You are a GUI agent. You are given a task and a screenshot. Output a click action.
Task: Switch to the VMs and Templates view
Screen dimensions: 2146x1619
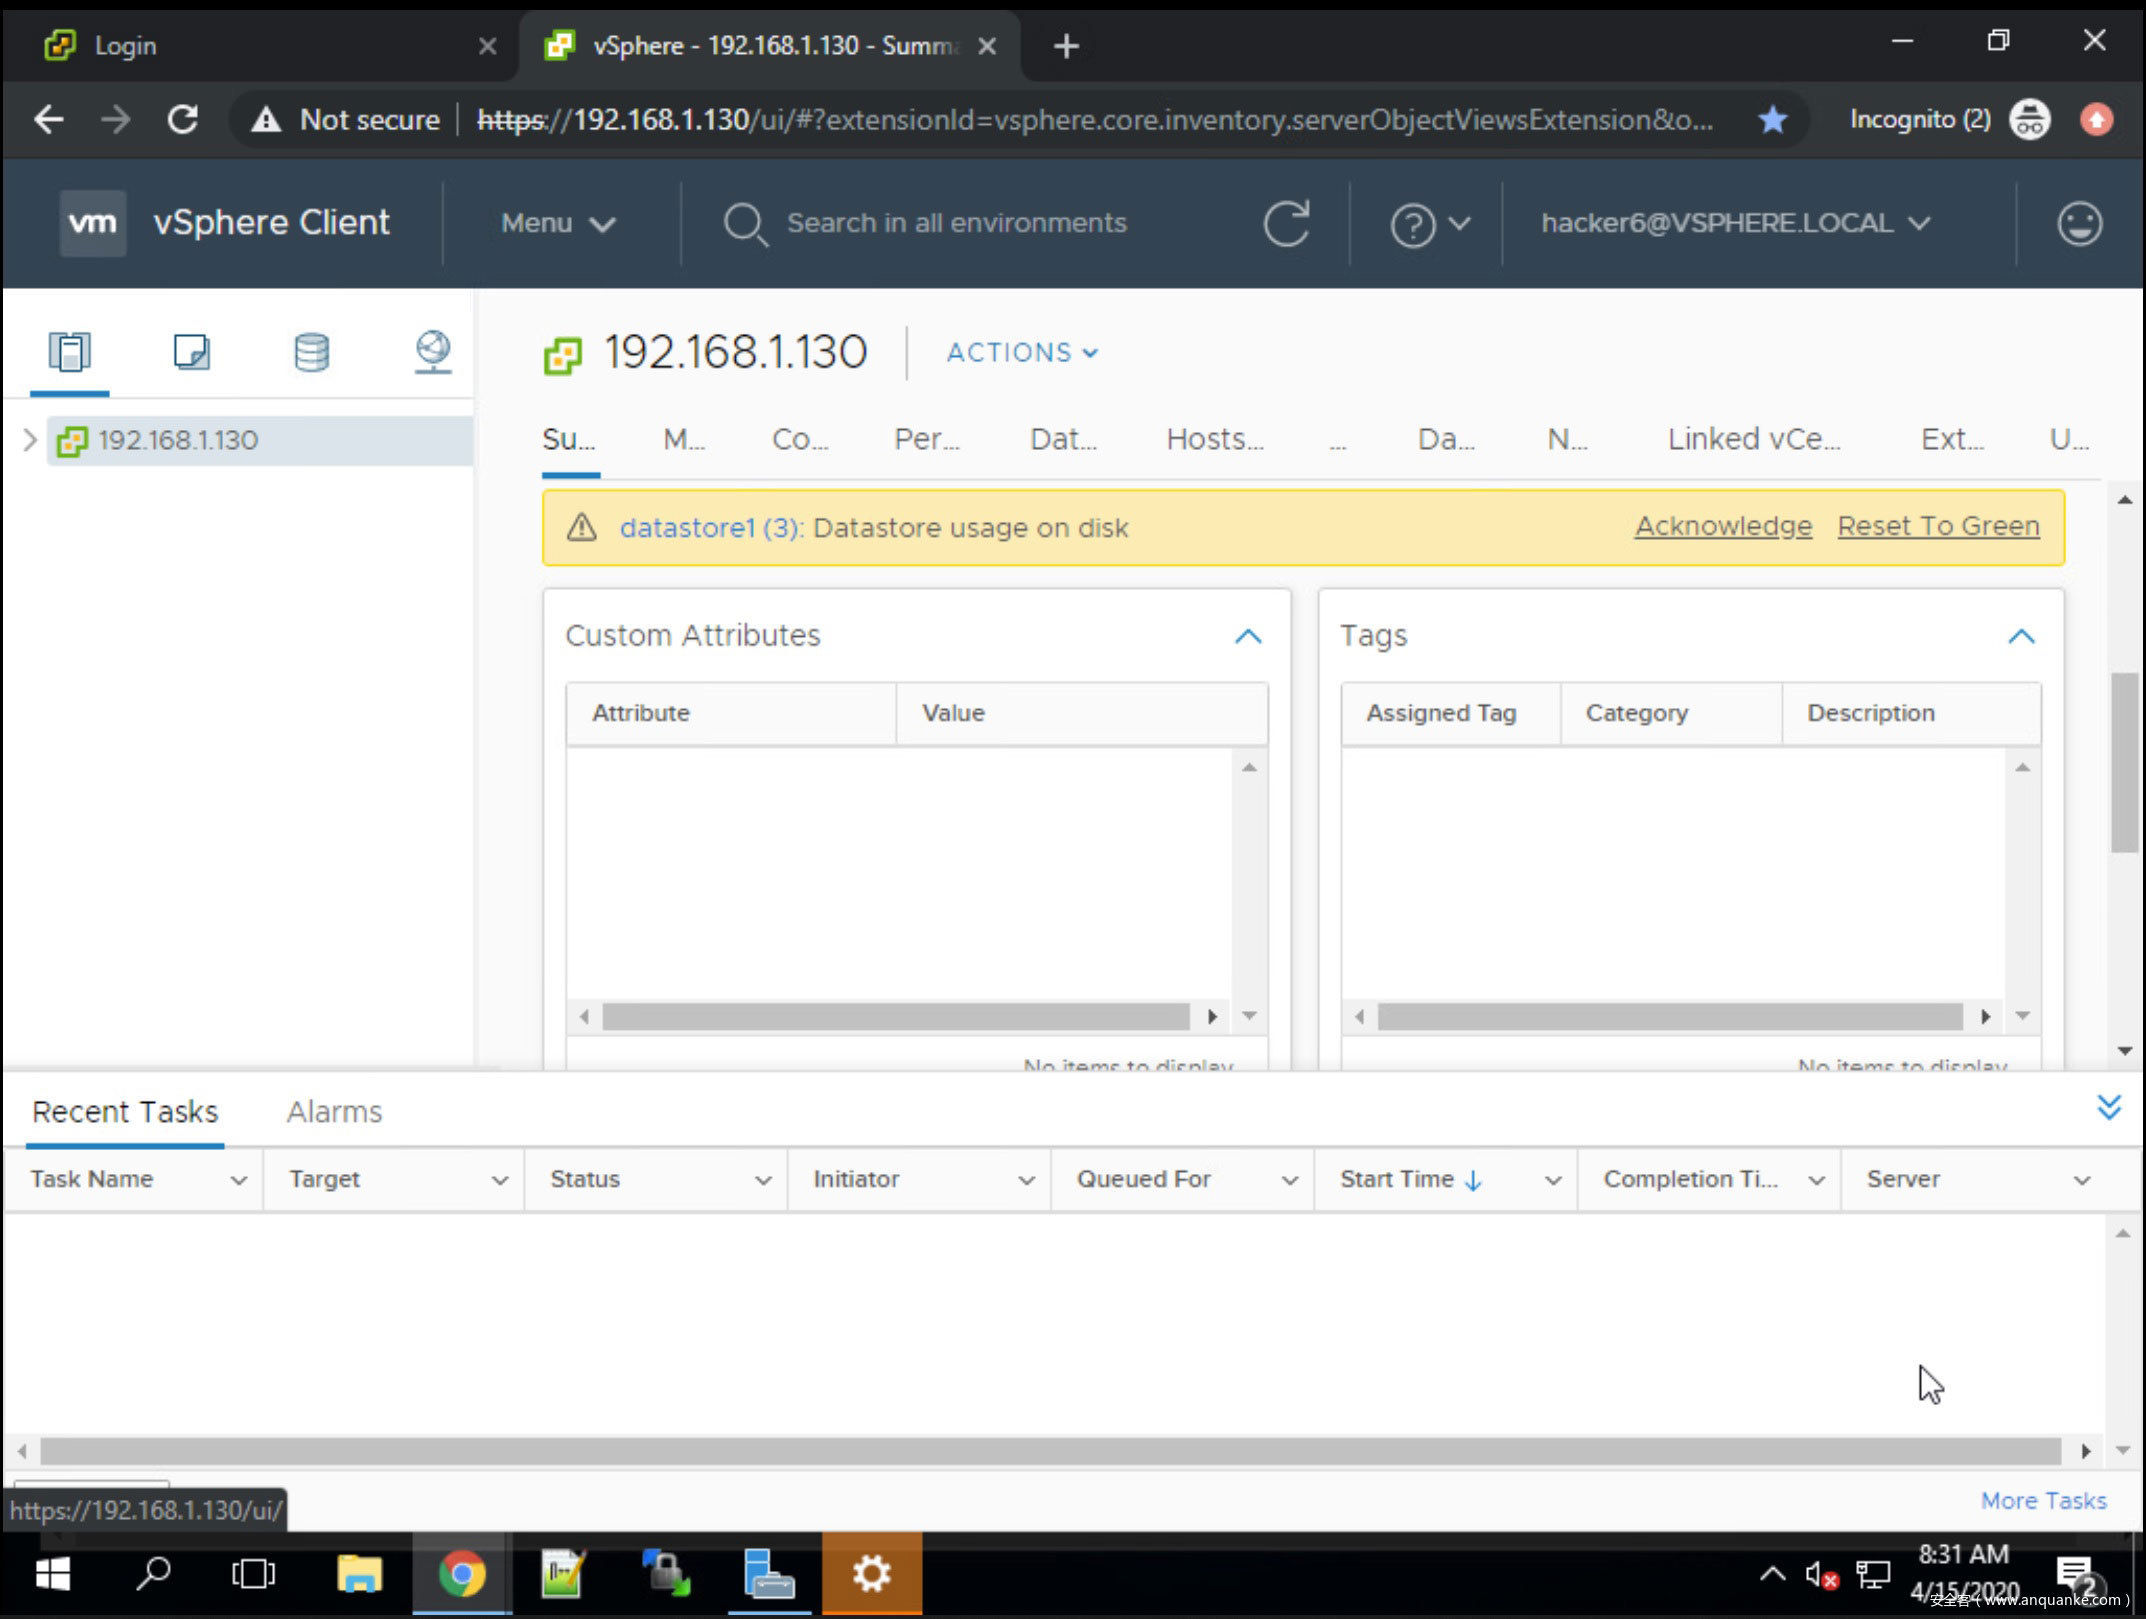click(x=190, y=352)
